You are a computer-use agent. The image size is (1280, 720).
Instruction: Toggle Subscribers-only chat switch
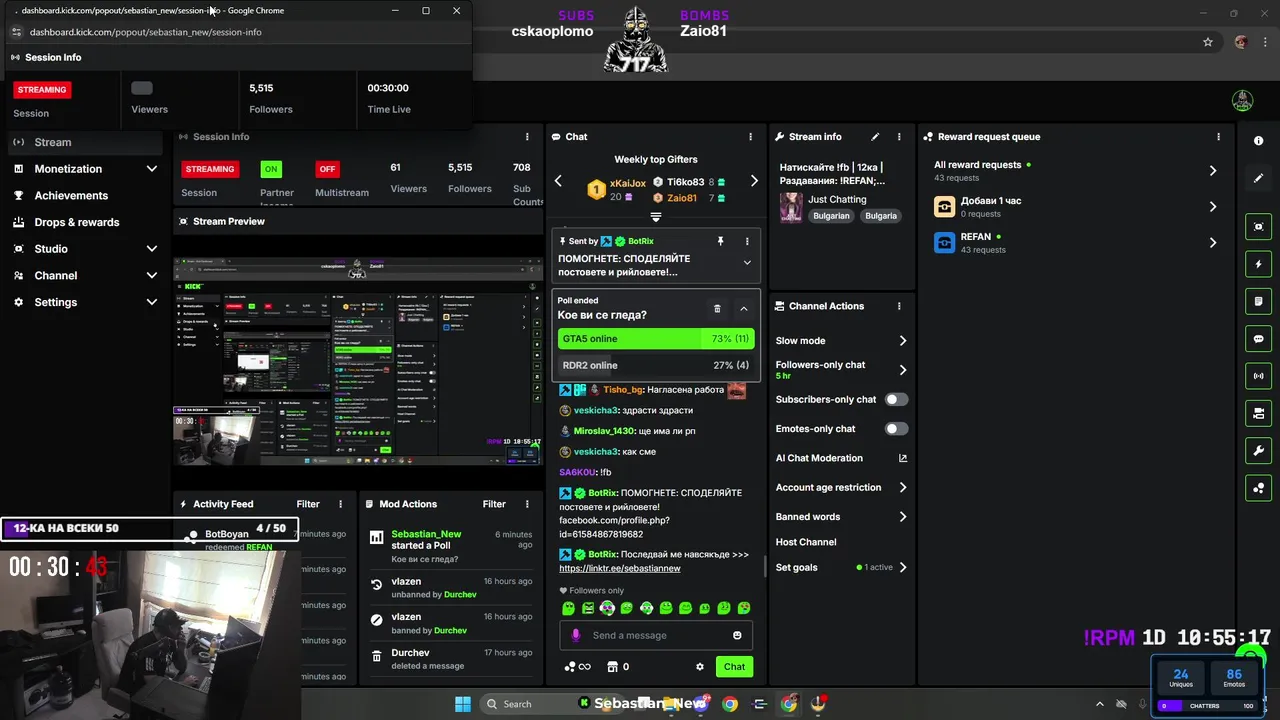[x=897, y=399]
